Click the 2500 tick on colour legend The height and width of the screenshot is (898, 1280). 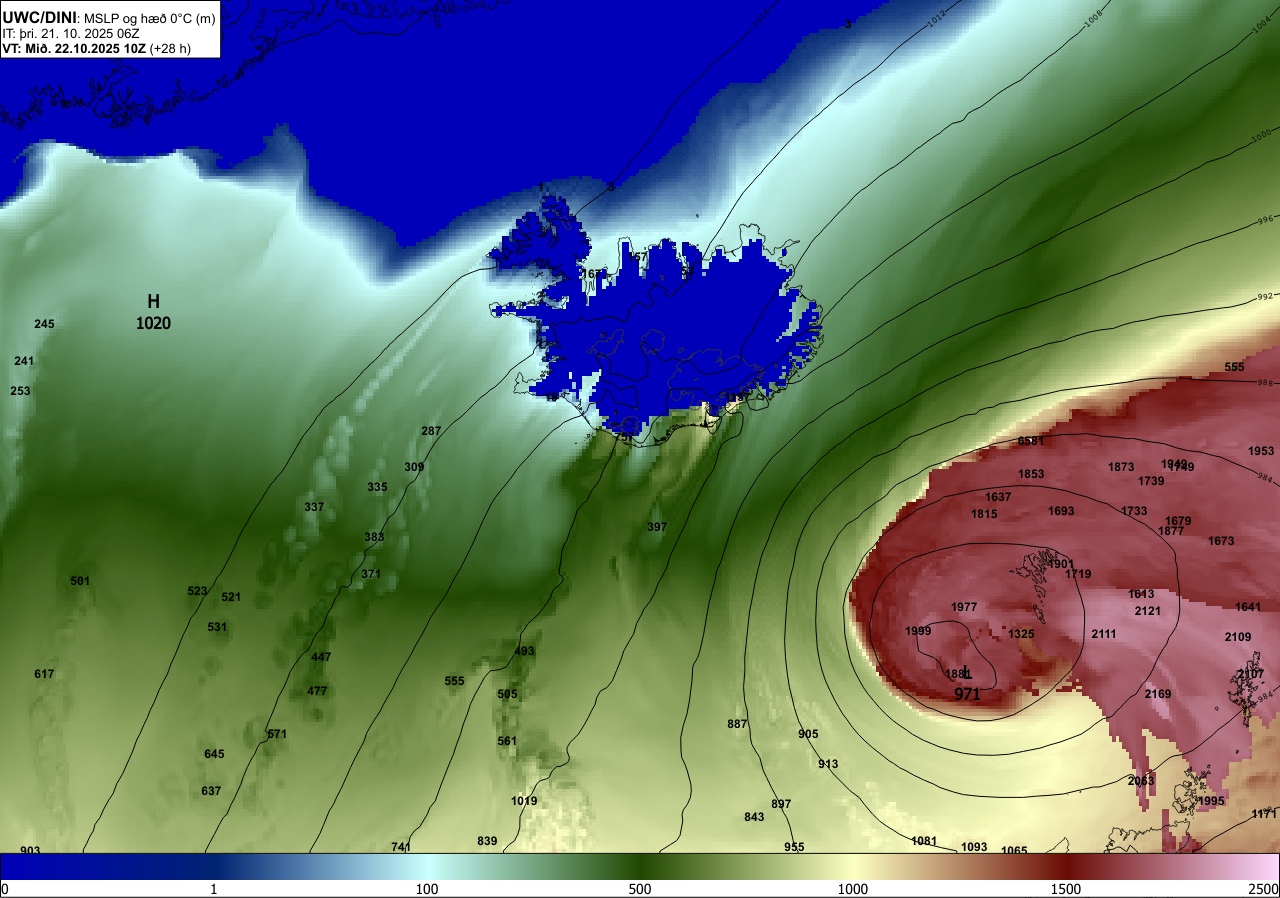point(1263,889)
